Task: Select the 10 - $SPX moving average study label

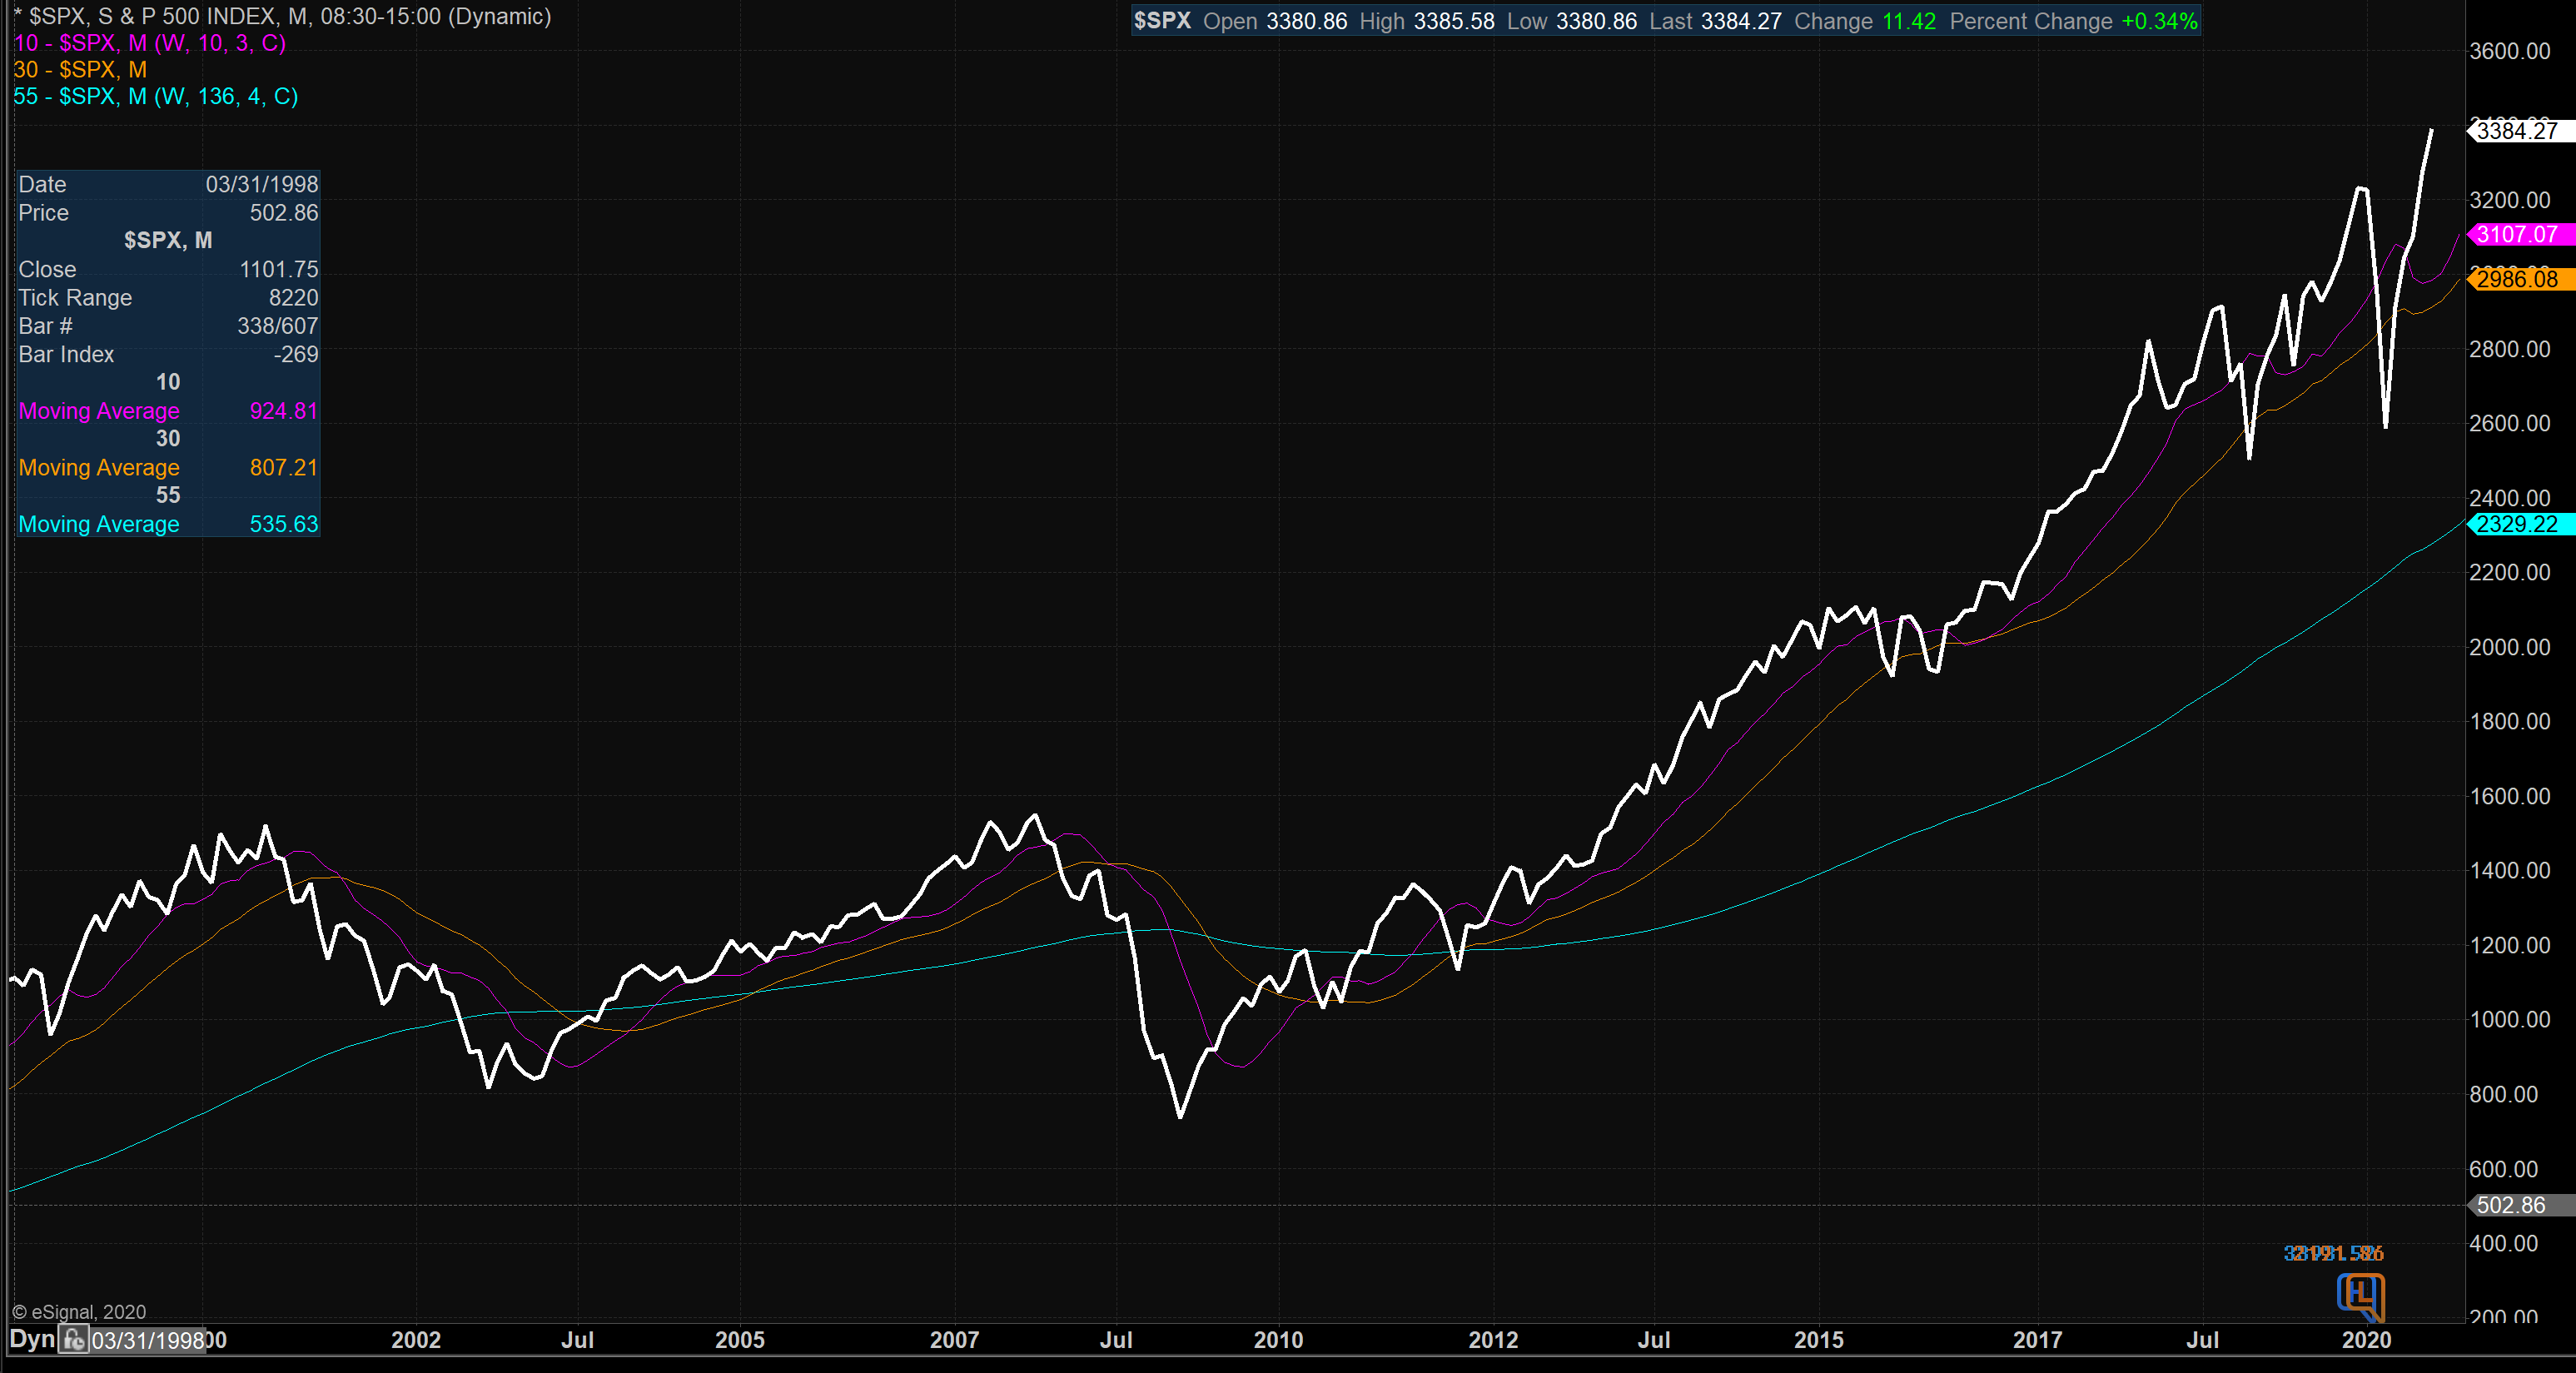Action: pyautogui.click(x=150, y=43)
